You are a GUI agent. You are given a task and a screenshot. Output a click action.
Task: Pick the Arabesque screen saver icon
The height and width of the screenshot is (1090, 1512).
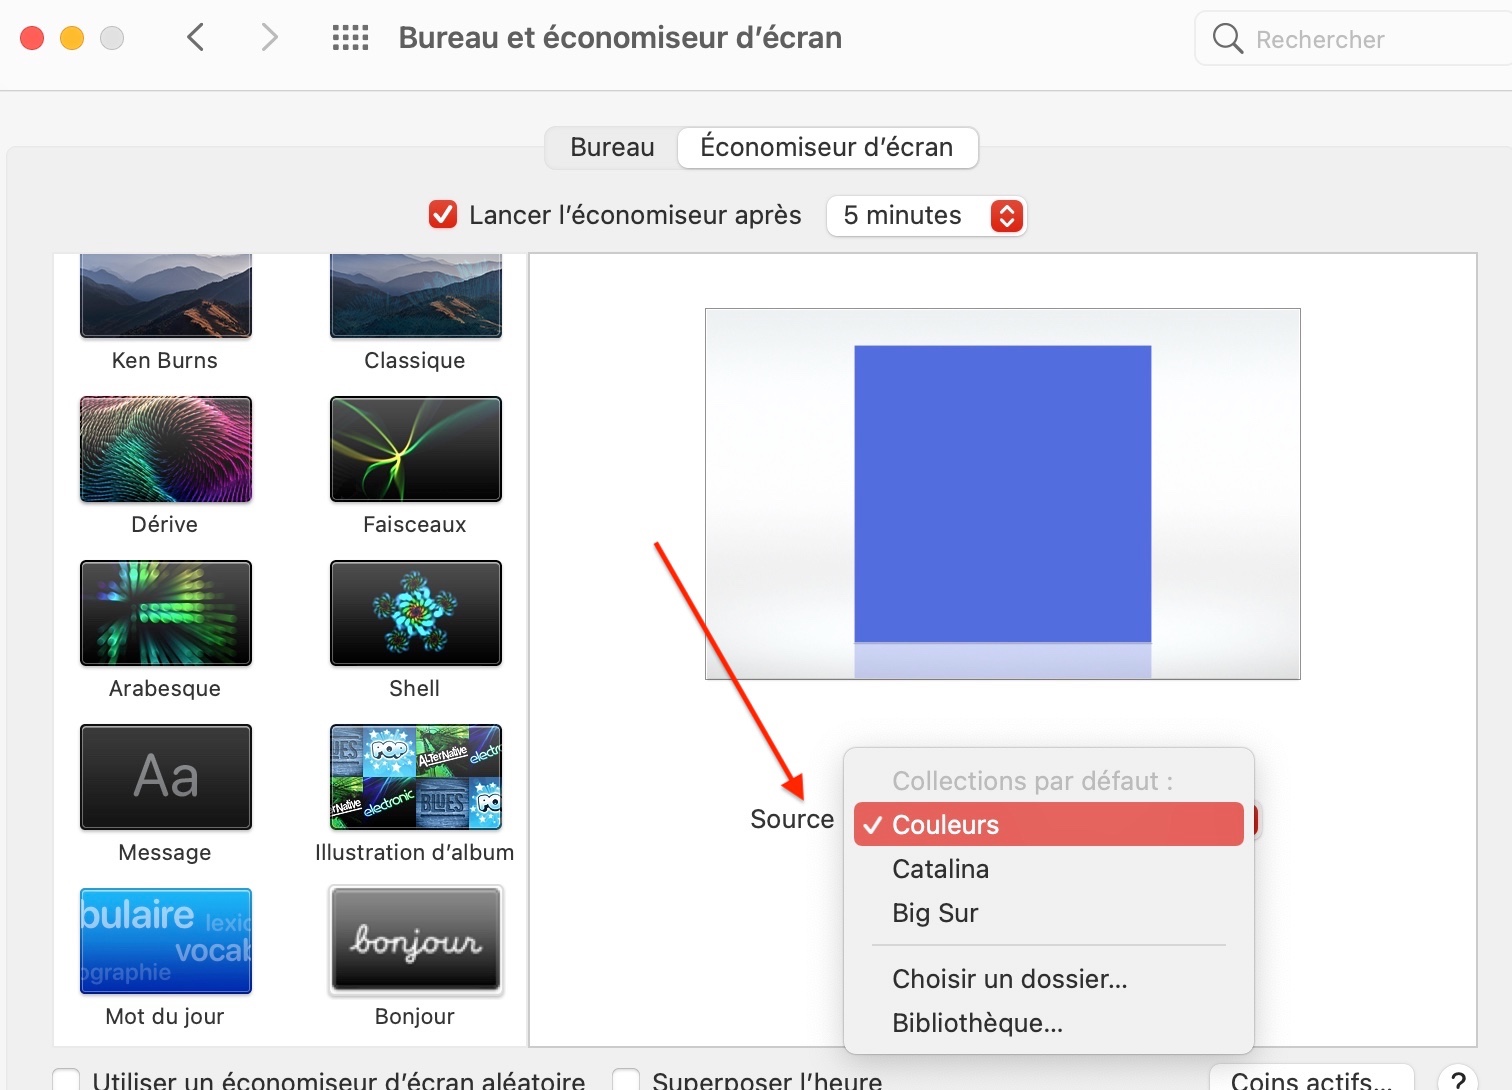pyautogui.click(x=166, y=613)
